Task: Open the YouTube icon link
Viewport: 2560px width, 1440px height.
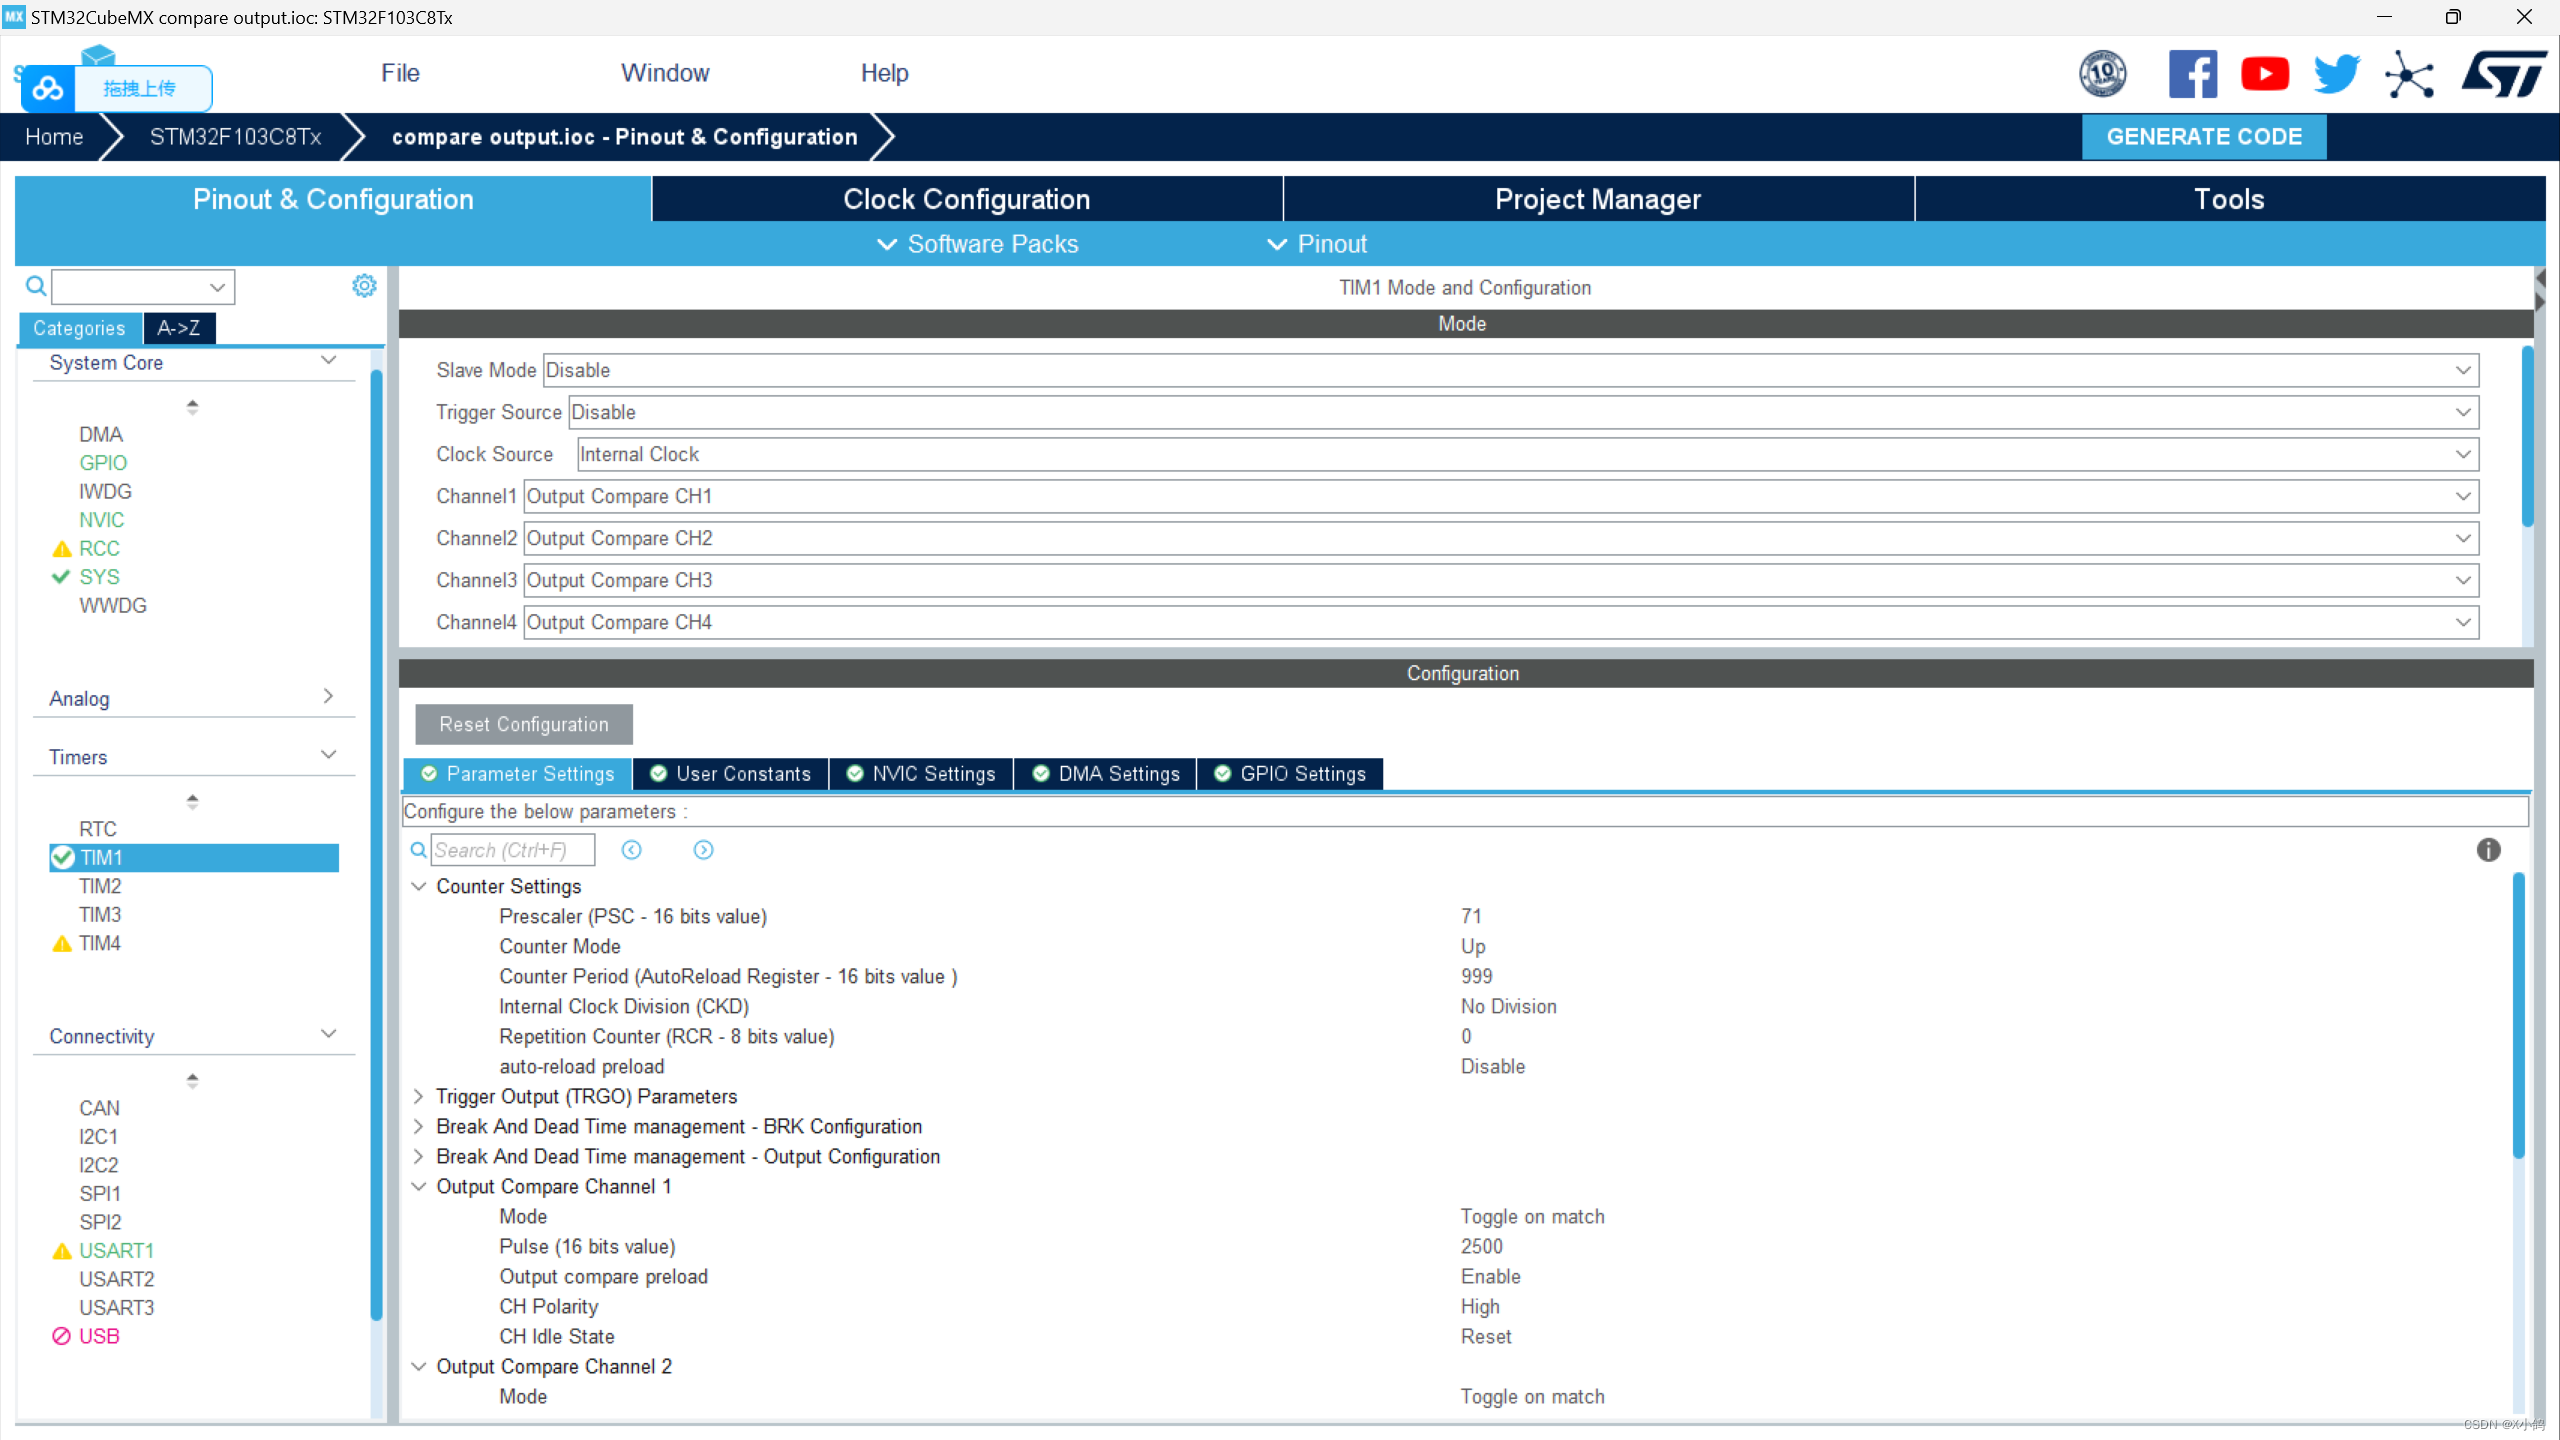Action: pyautogui.click(x=2265, y=74)
